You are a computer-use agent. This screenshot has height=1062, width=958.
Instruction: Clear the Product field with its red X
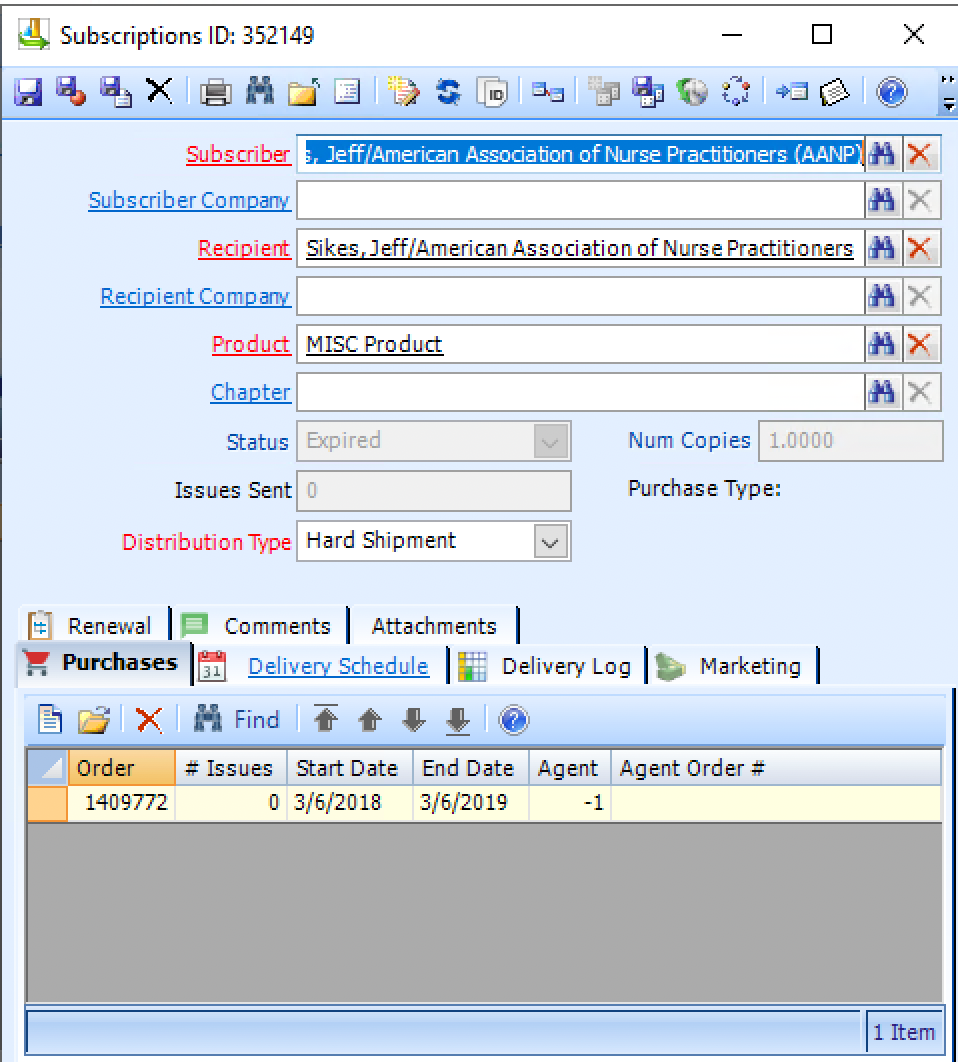(x=918, y=343)
